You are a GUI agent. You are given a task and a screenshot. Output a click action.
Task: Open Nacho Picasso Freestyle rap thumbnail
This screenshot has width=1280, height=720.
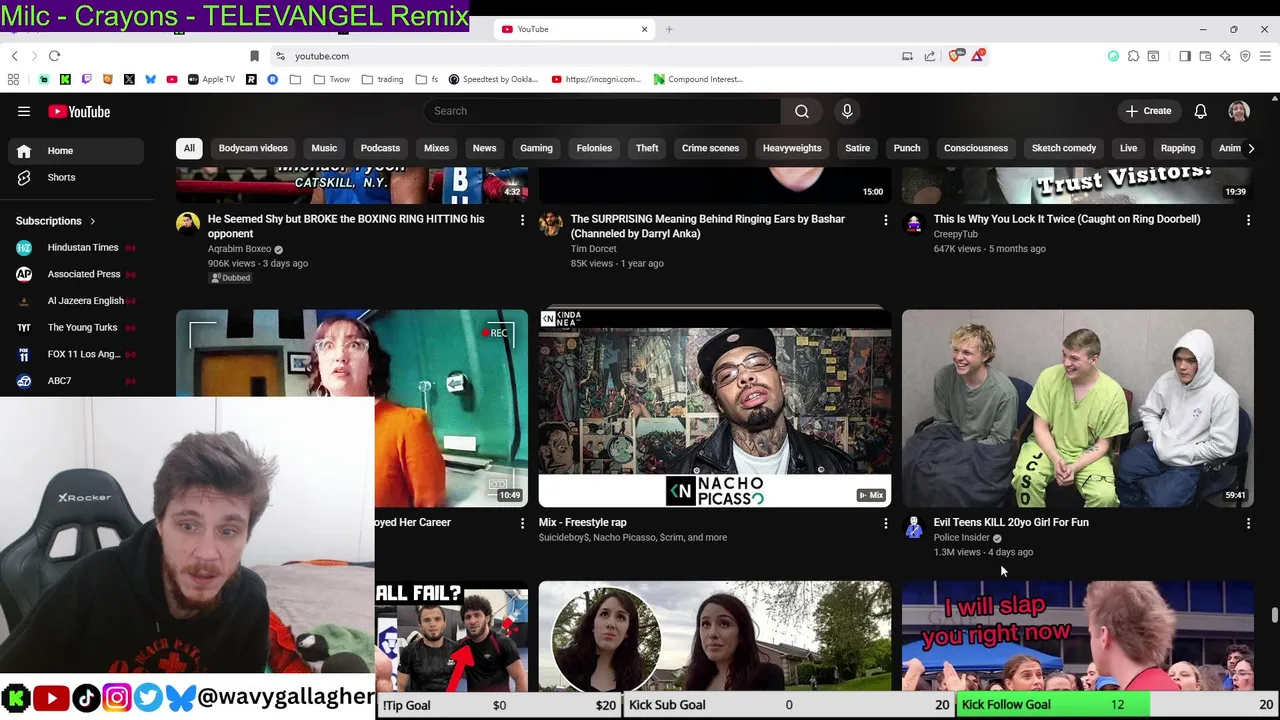(714, 408)
